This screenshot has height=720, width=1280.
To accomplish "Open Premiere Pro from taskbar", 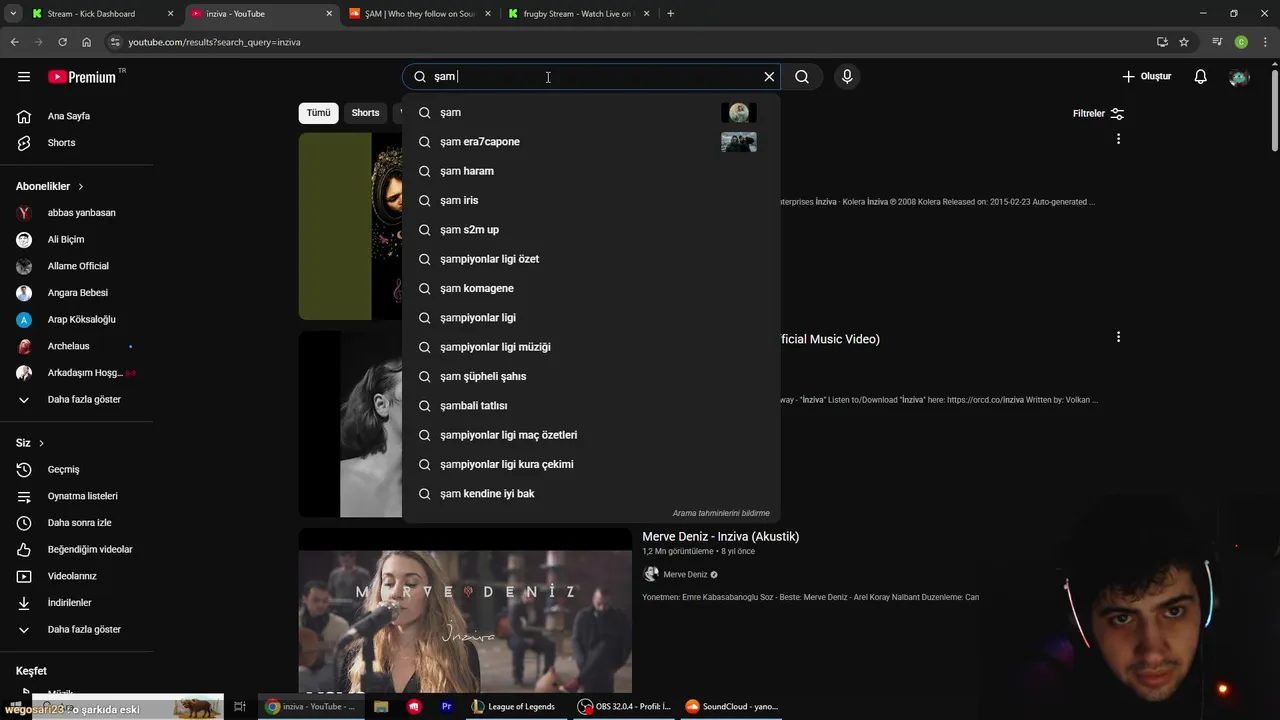I will 447,707.
